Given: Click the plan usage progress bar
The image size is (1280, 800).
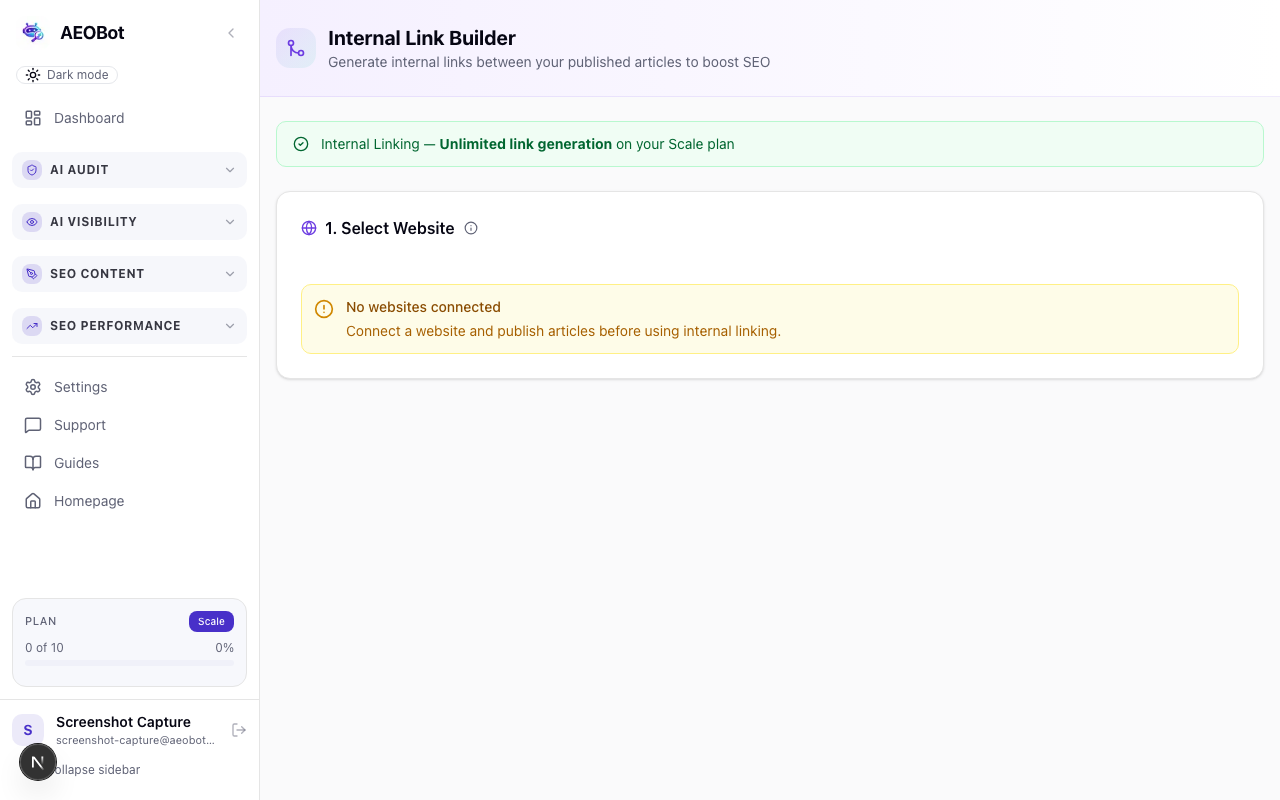Looking at the screenshot, I should (129, 662).
